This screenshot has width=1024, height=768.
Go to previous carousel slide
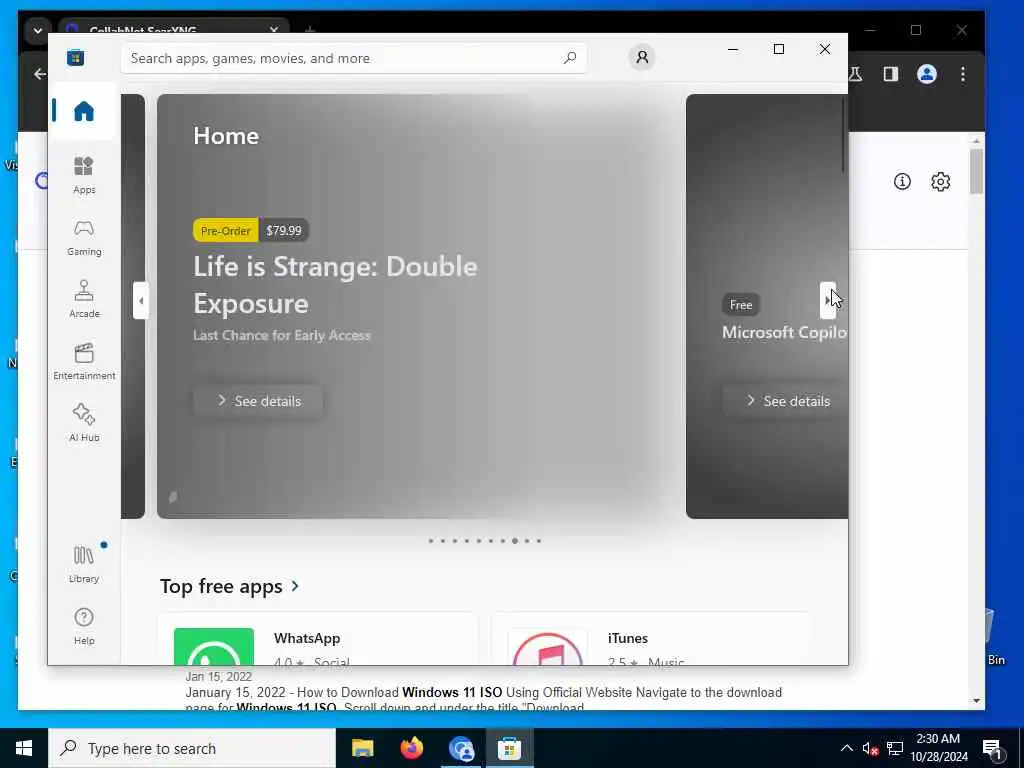coord(140,300)
